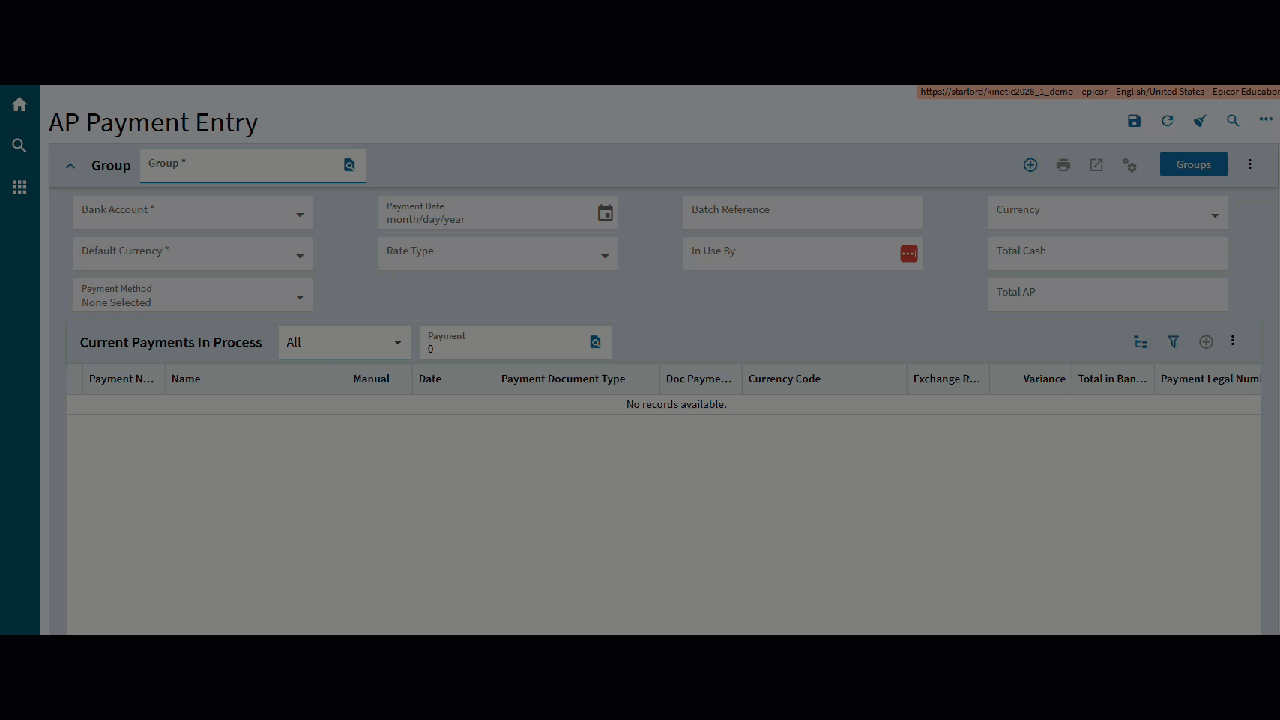1280x720 pixels.
Task: Open the top toolbar search magnifier
Action: click(1233, 121)
